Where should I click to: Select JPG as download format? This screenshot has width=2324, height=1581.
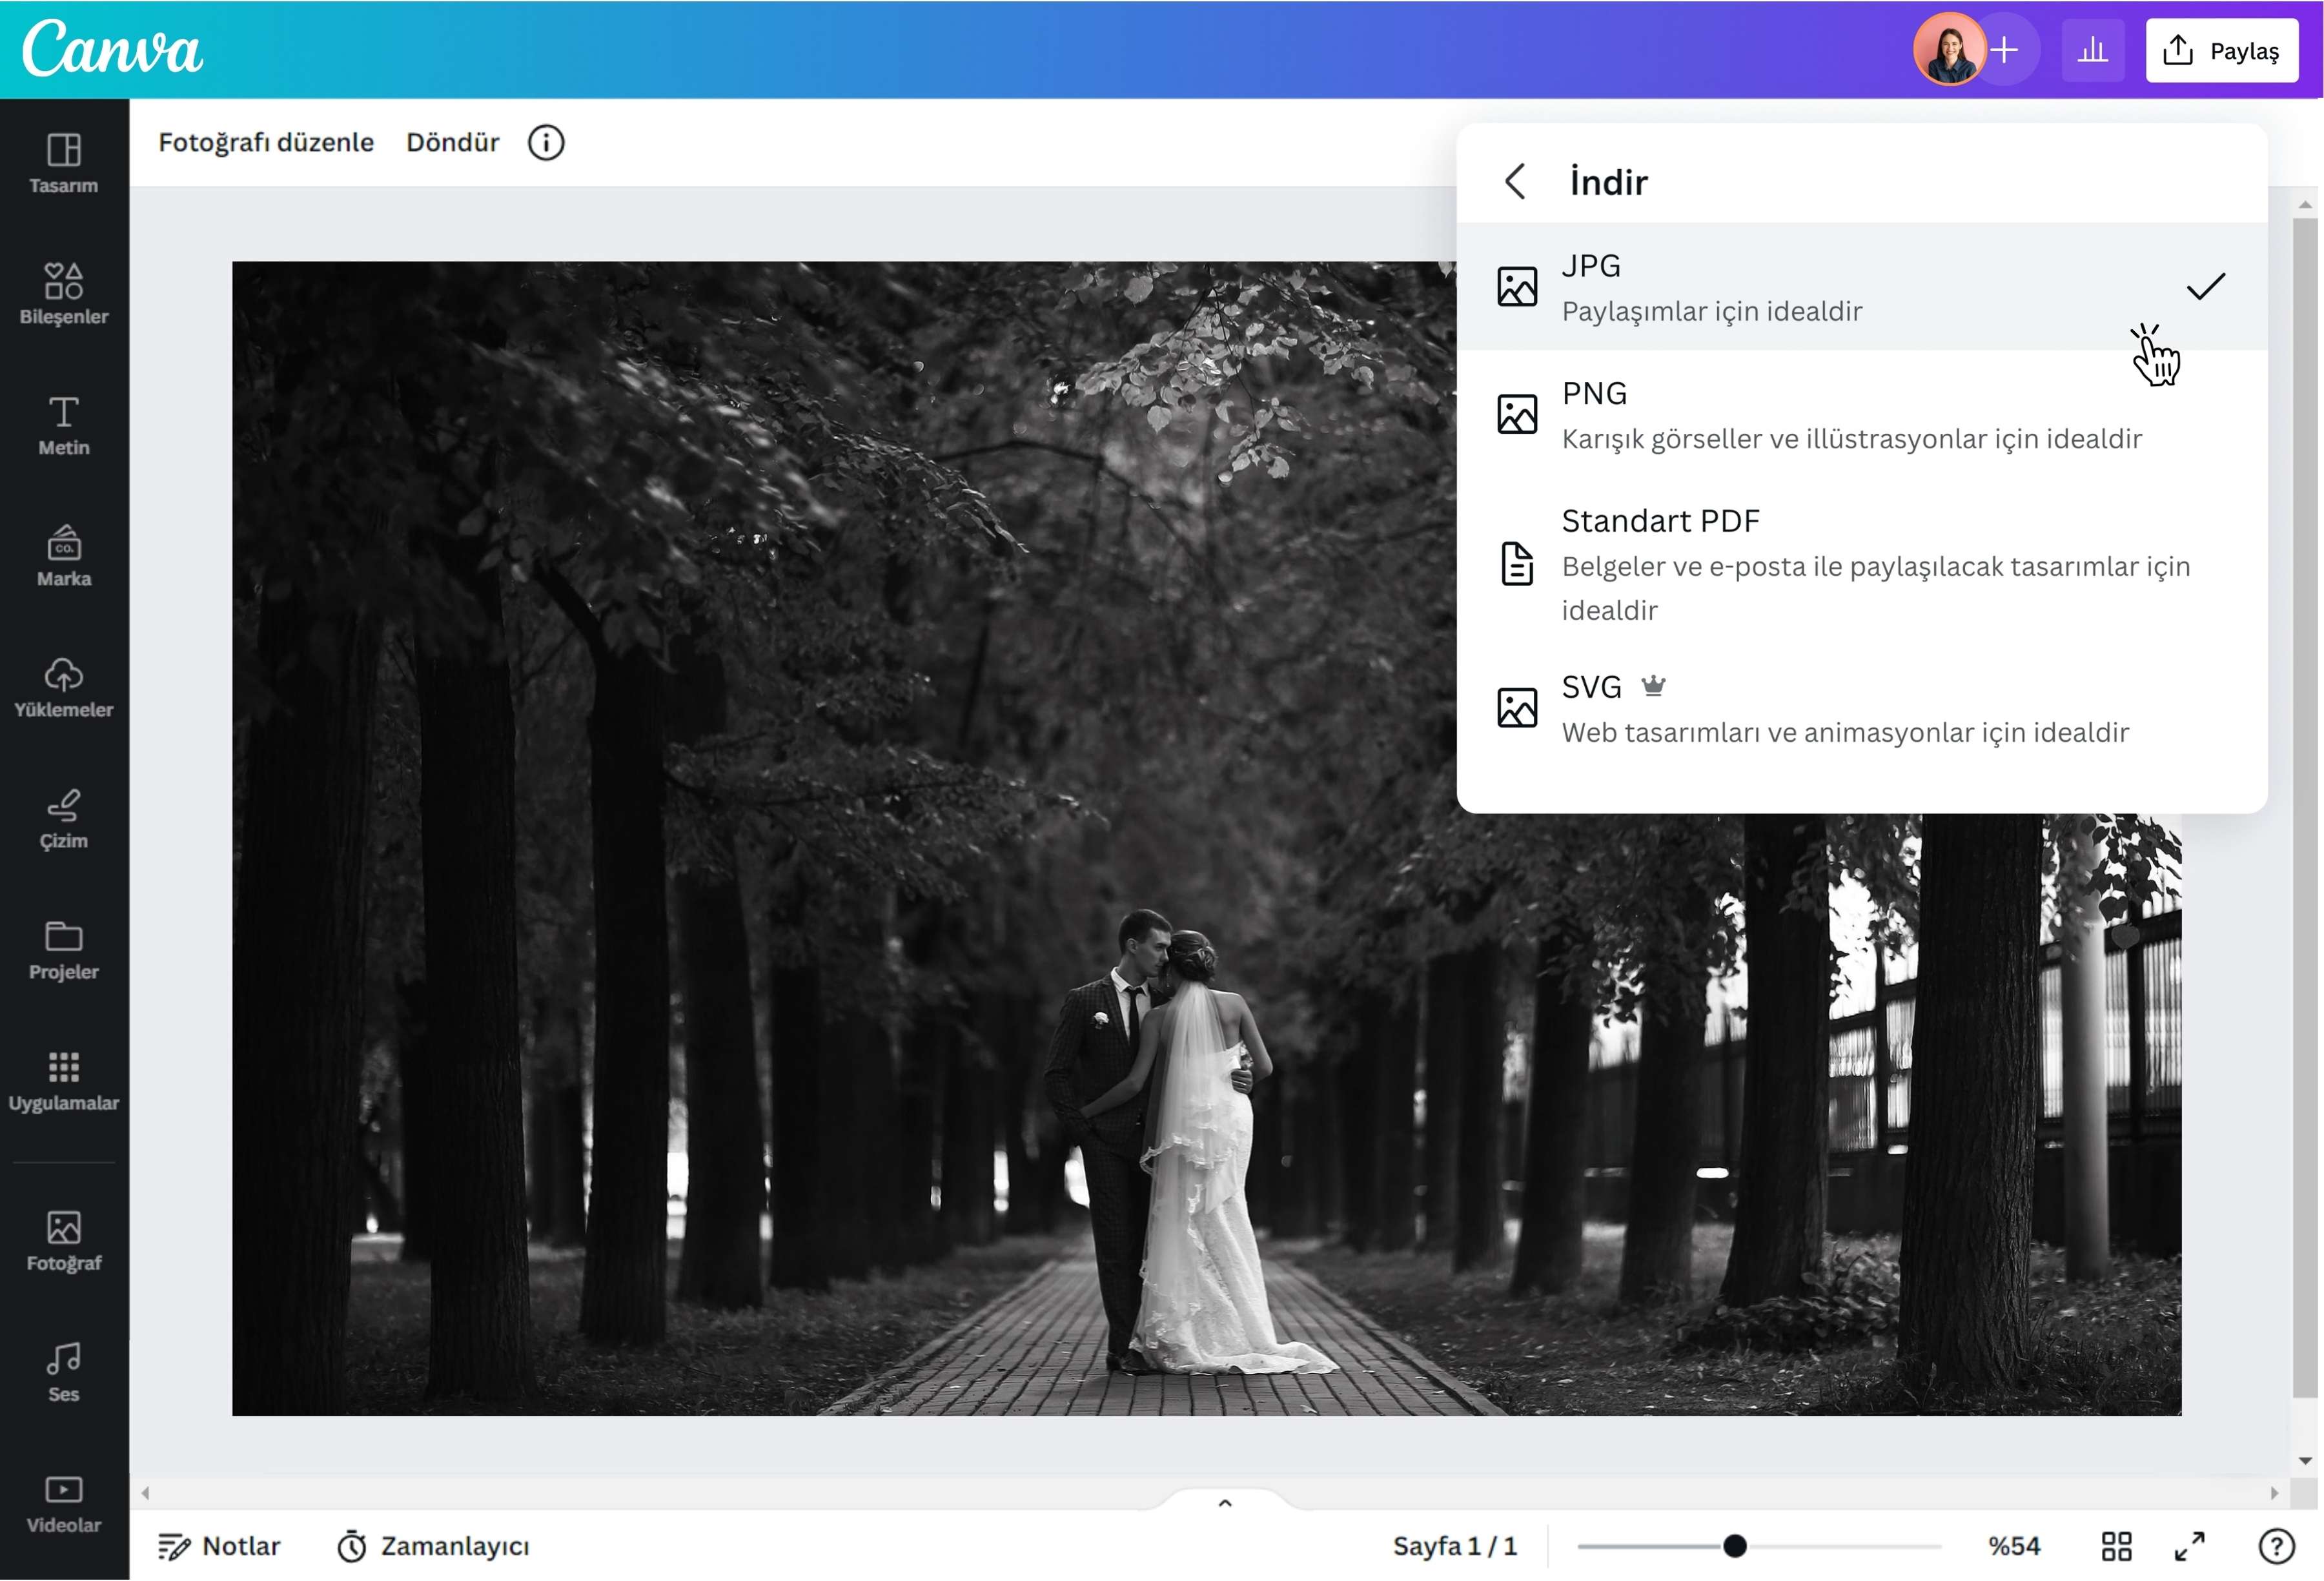[1861, 287]
